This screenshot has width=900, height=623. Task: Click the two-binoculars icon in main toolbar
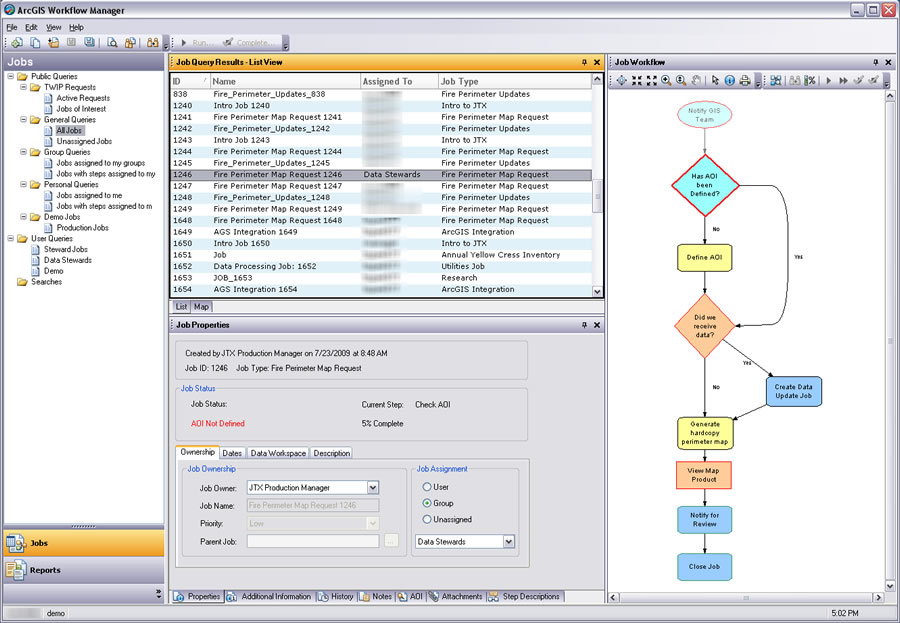153,42
